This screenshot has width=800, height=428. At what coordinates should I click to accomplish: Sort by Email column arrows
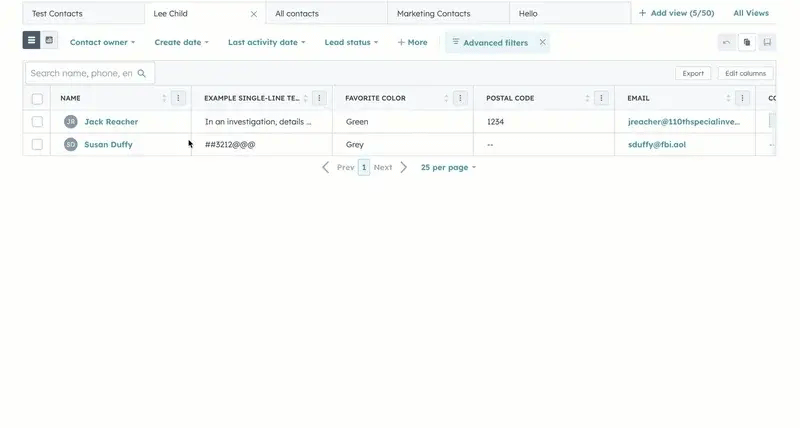click(x=728, y=98)
